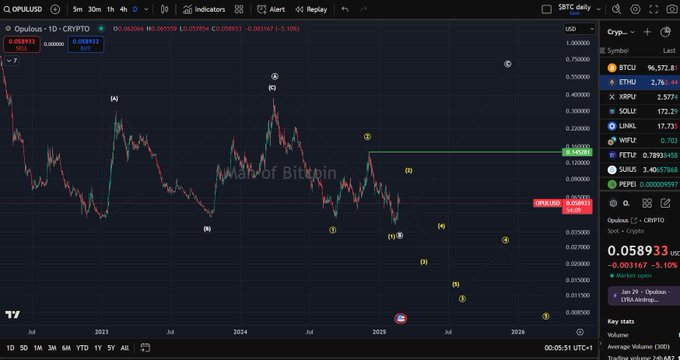680x360 pixels.
Task: Select the 5m timeframe
Action: 78,9
